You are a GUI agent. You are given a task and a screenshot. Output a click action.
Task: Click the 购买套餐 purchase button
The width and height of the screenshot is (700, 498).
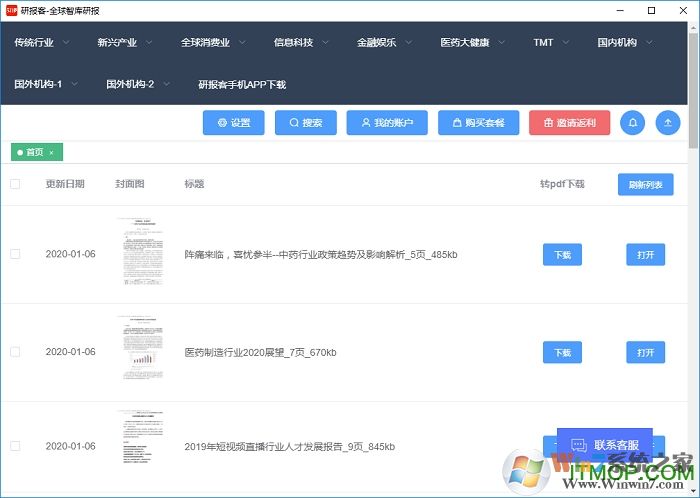coord(479,123)
